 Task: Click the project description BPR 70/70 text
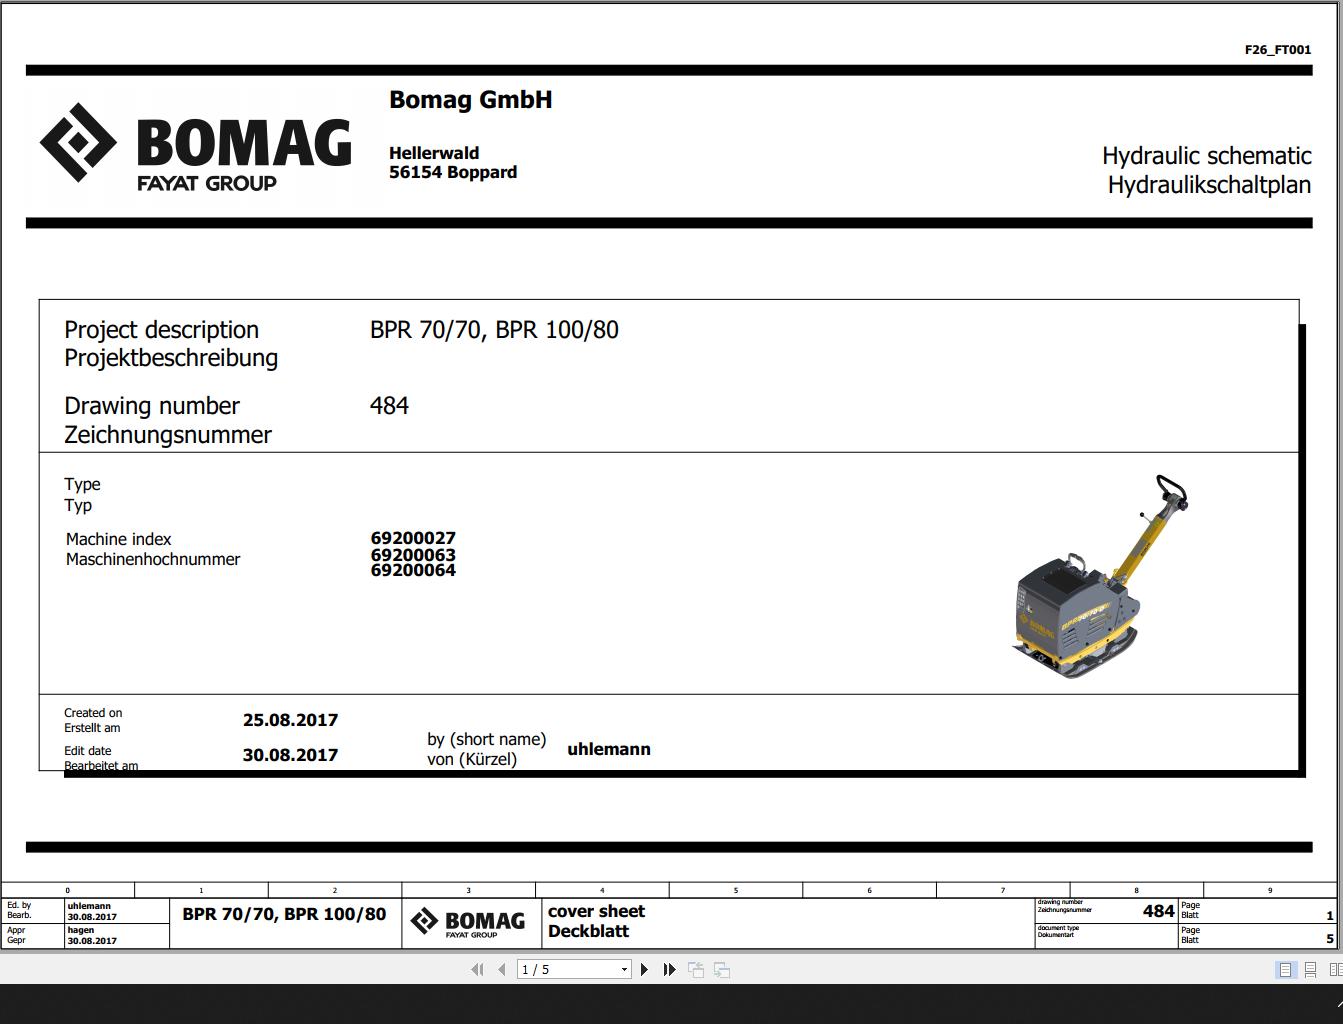point(494,330)
